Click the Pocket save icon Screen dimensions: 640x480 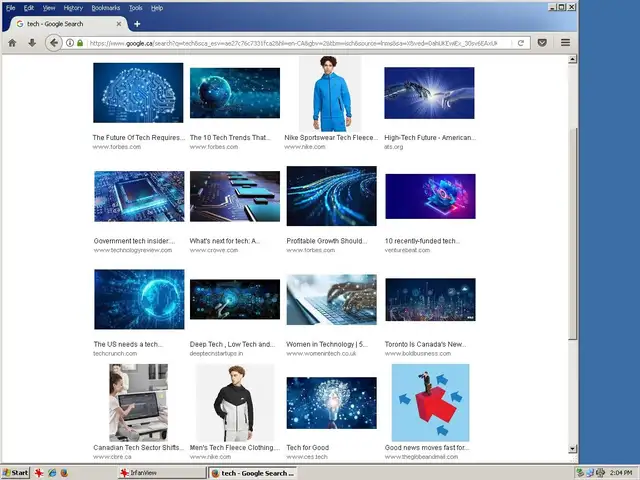tap(543, 43)
